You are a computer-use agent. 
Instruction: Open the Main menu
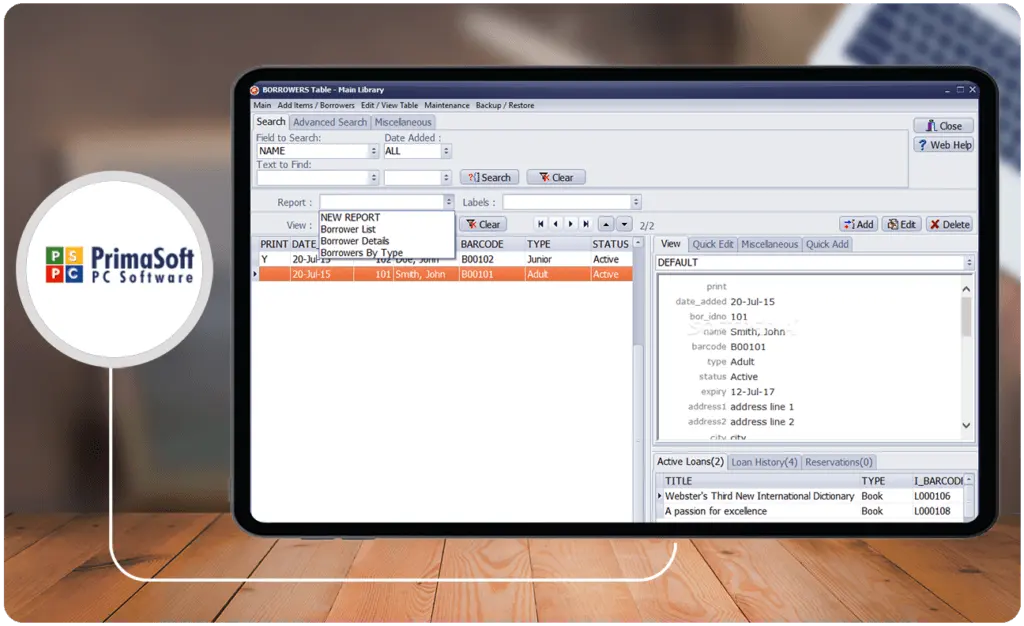(x=262, y=105)
